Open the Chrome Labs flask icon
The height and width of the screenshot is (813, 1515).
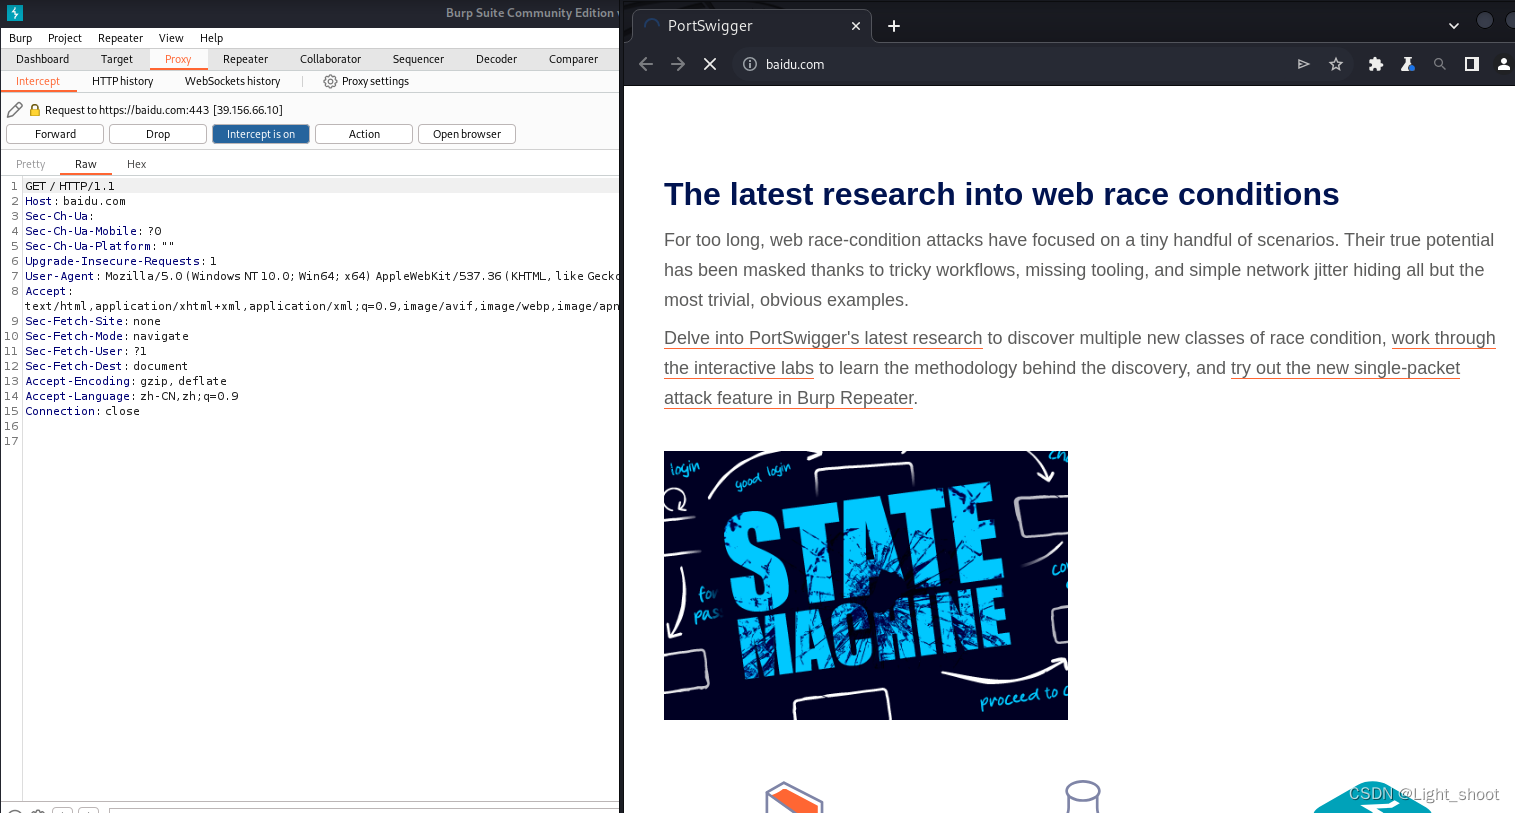click(x=1408, y=64)
